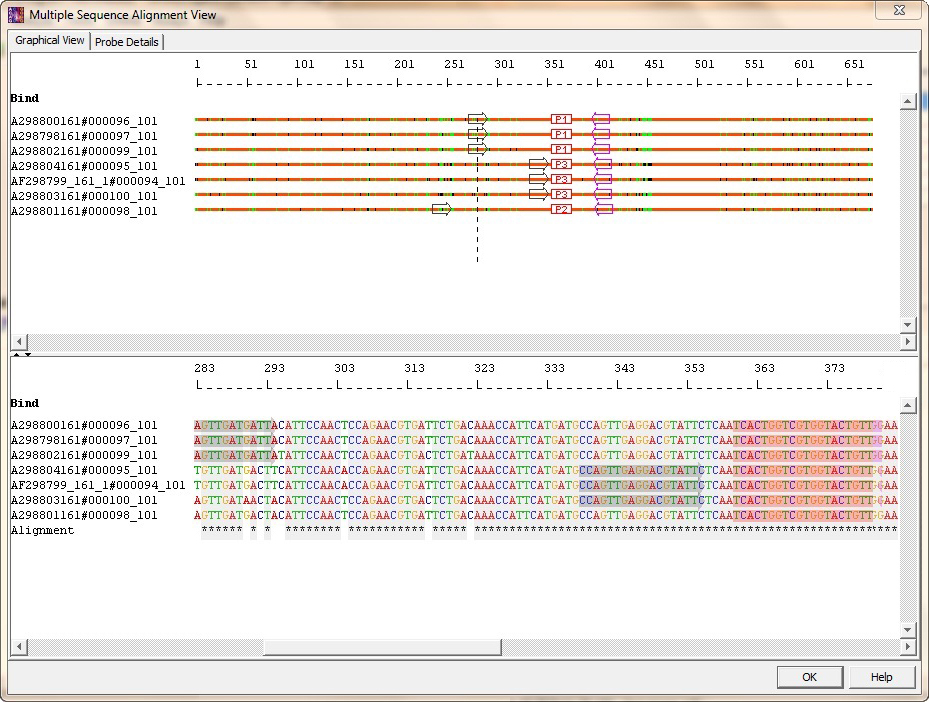Select A298800161#000096_101 in the sequence pane

pos(84,425)
